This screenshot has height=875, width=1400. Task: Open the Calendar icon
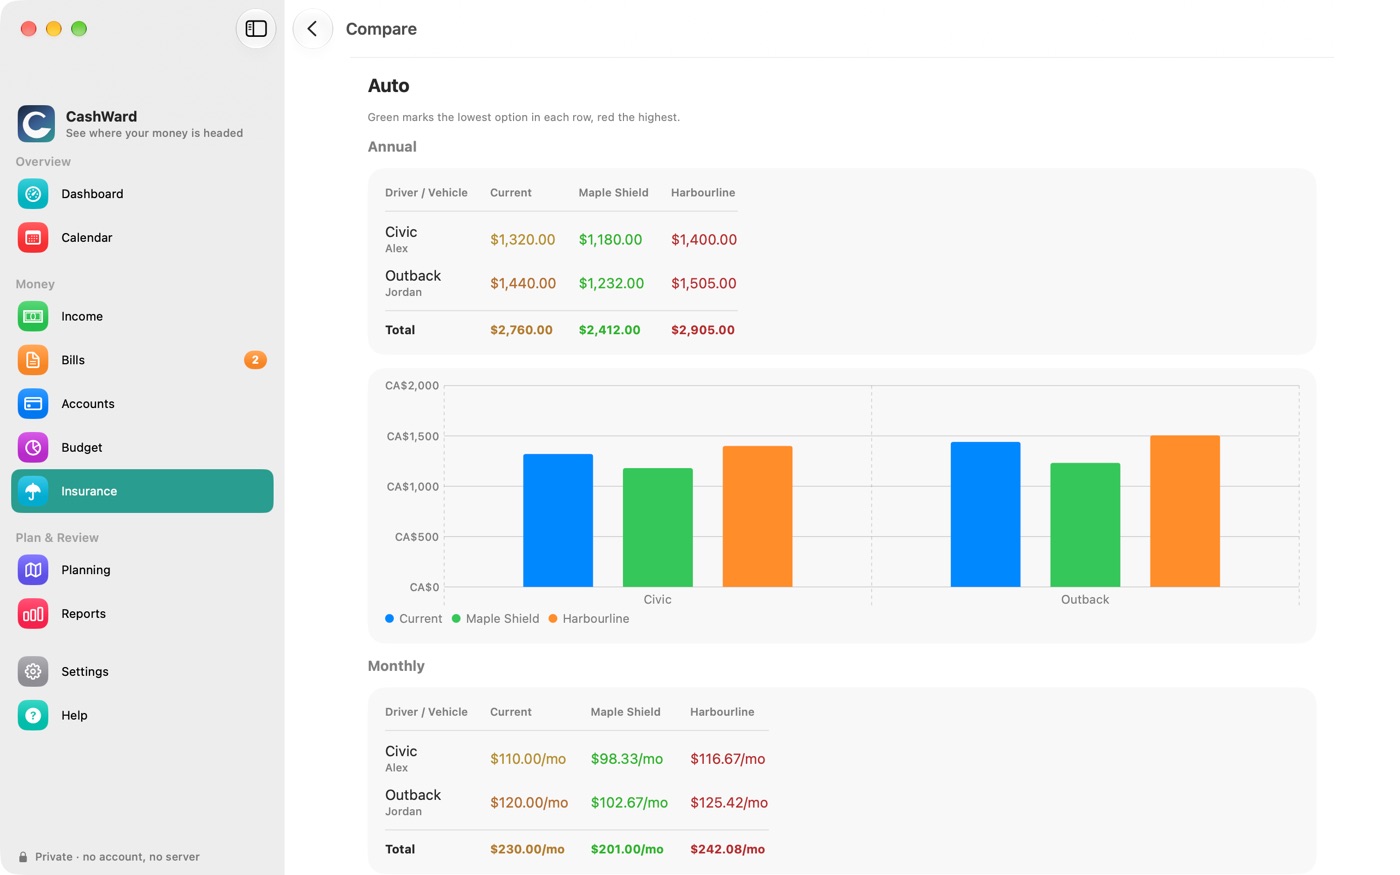pyautogui.click(x=33, y=238)
